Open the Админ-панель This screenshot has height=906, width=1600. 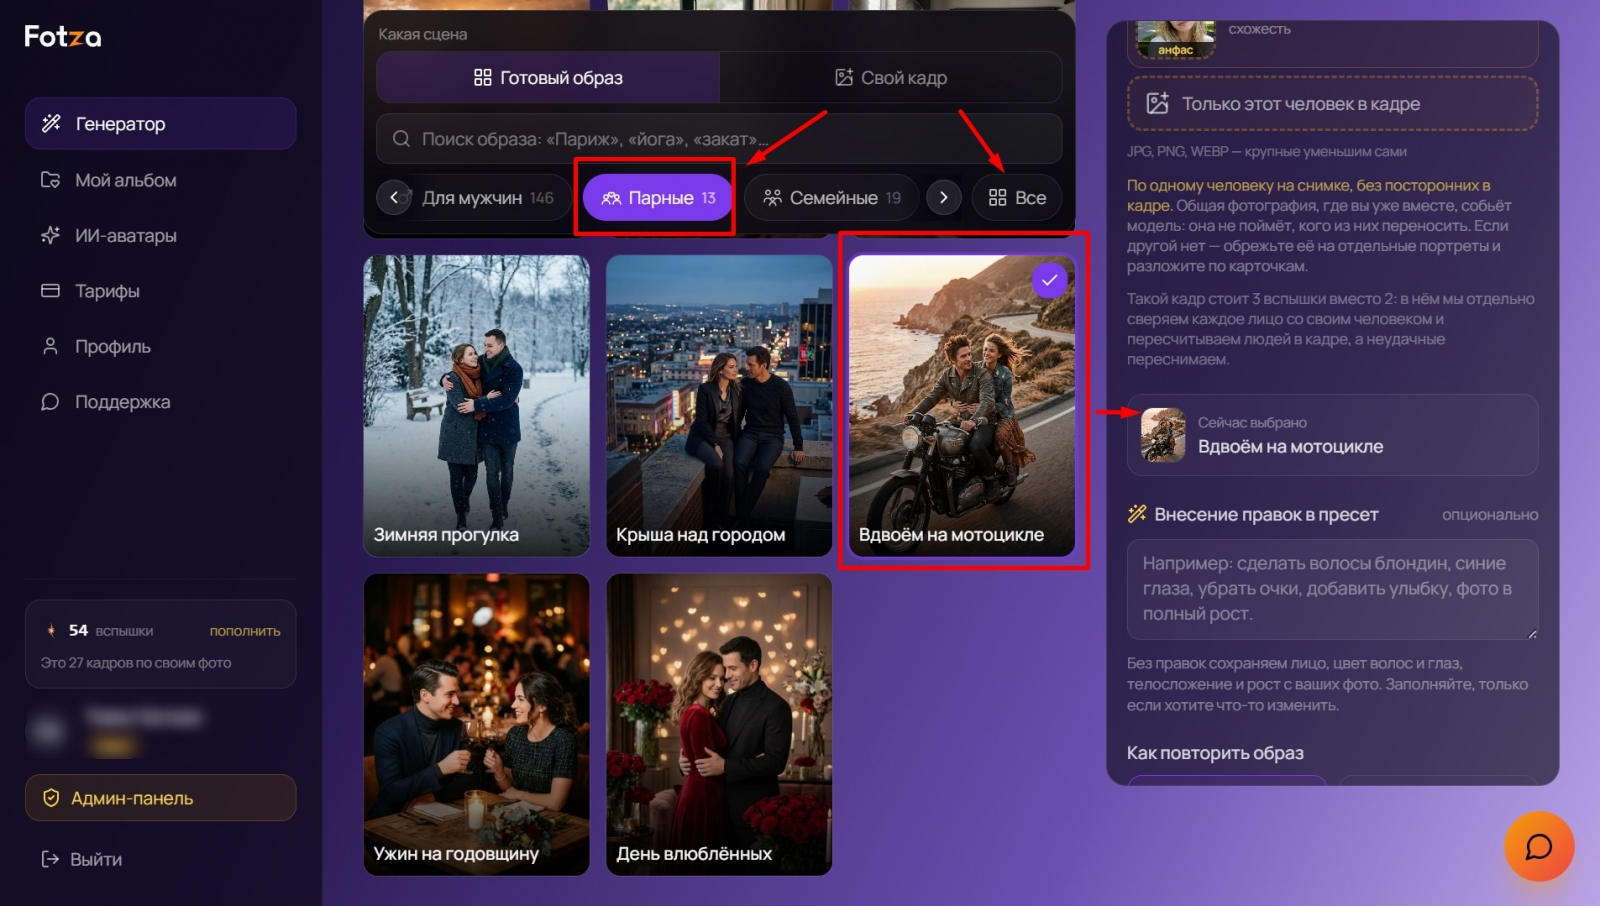[x=160, y=798]
